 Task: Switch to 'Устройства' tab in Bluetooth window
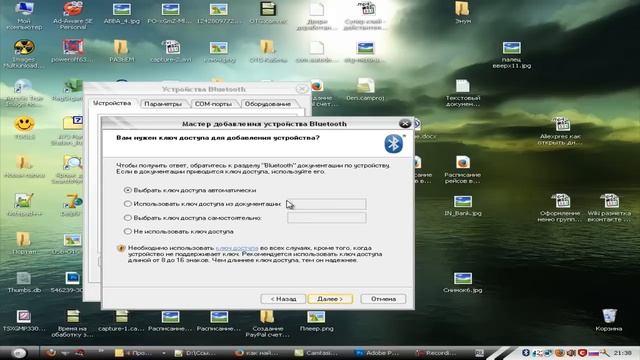[112, 103]
